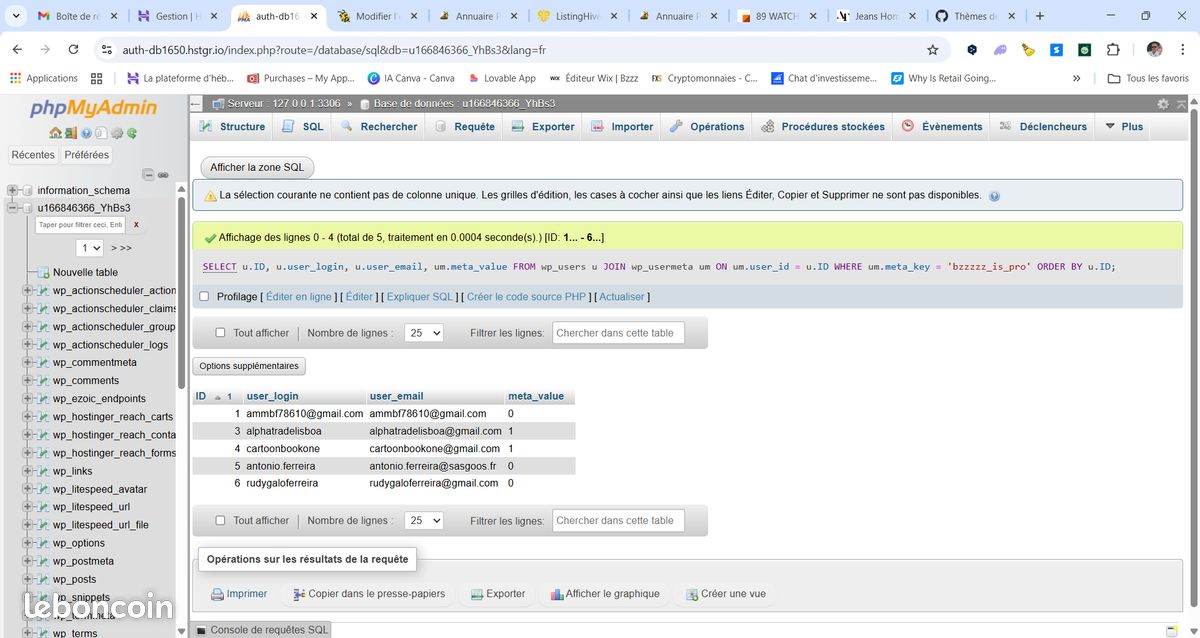Check upper Tout afficher checkbox

[x=221, y=333]
